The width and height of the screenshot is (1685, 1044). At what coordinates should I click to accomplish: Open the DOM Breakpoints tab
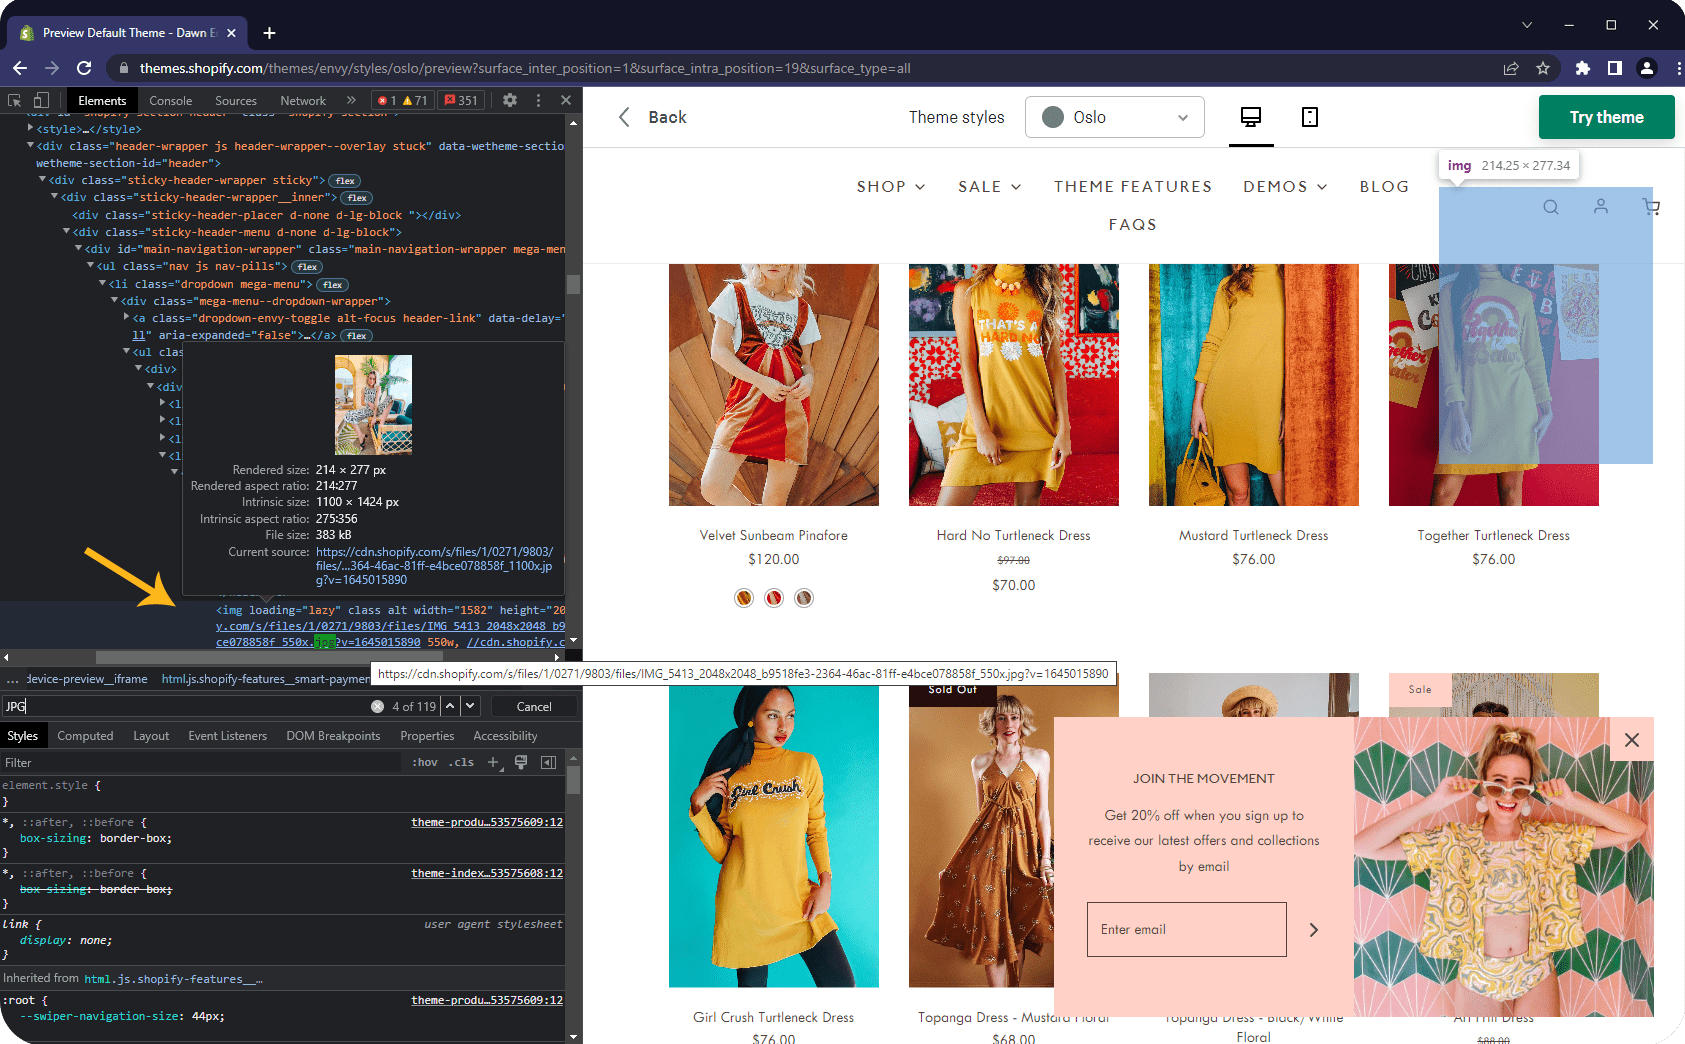click(333, 736)
